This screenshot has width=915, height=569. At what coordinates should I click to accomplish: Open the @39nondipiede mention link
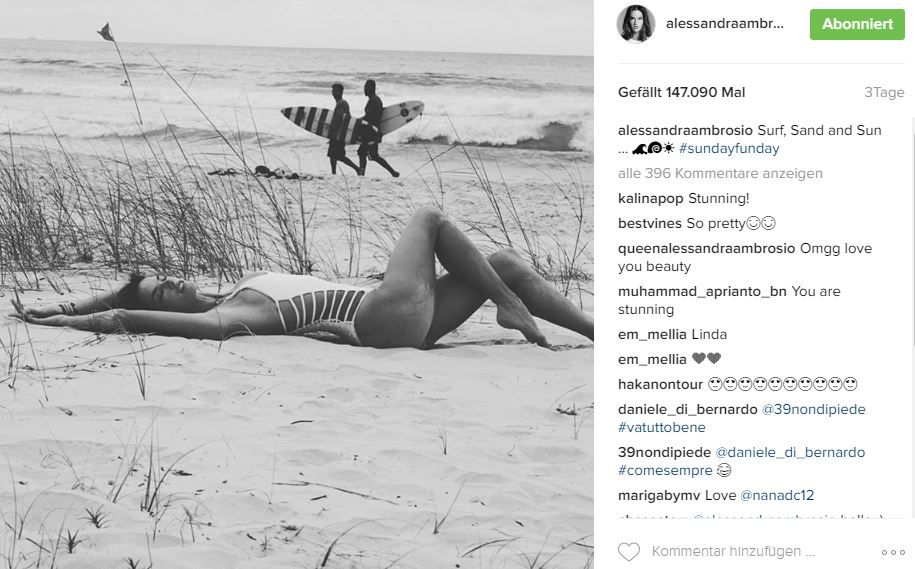click(813, 409)
